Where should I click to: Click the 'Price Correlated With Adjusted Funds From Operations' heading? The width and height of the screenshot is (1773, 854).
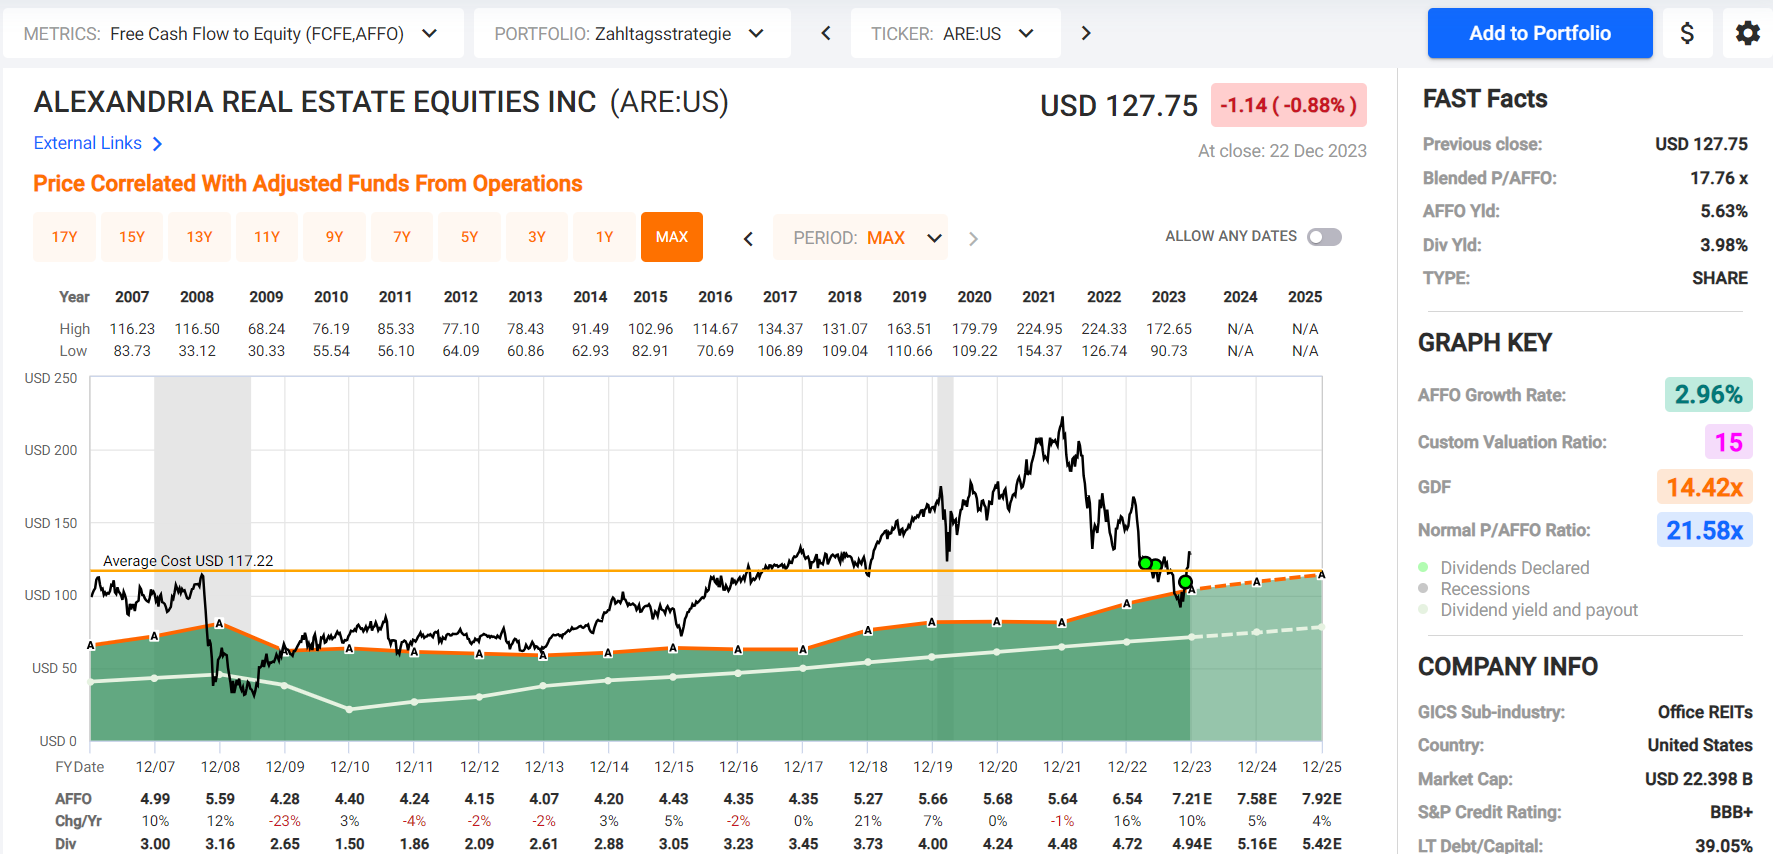click(308, 184)
